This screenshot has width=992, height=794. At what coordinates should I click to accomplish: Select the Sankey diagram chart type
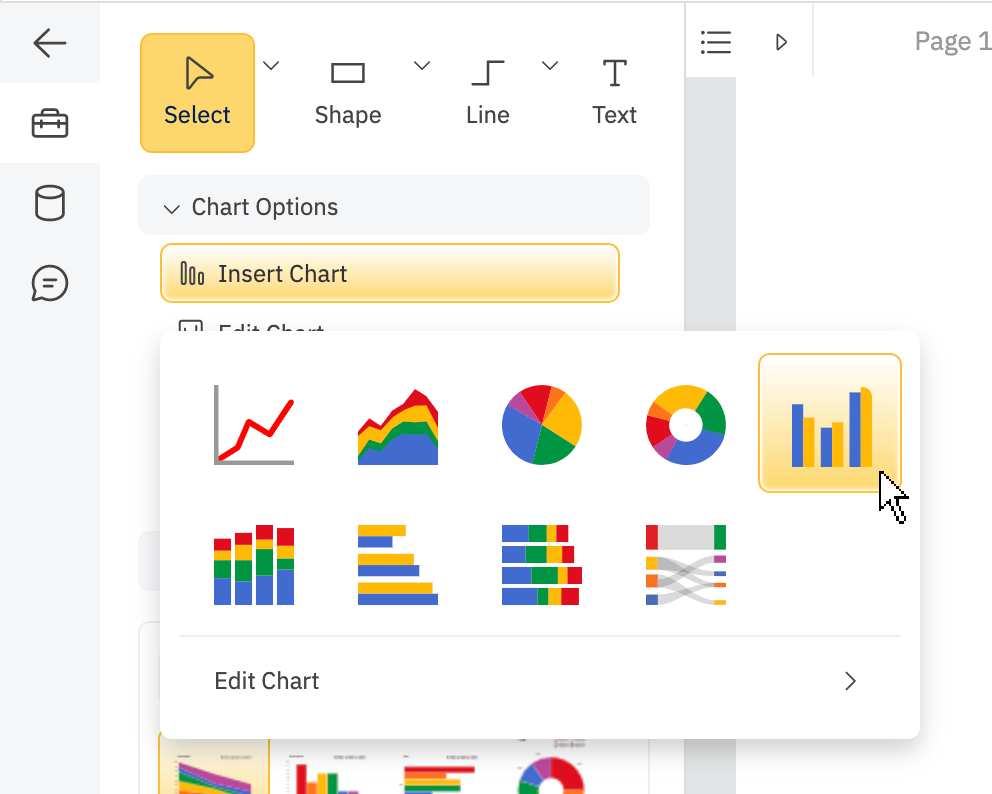click(x=685, y=565)
